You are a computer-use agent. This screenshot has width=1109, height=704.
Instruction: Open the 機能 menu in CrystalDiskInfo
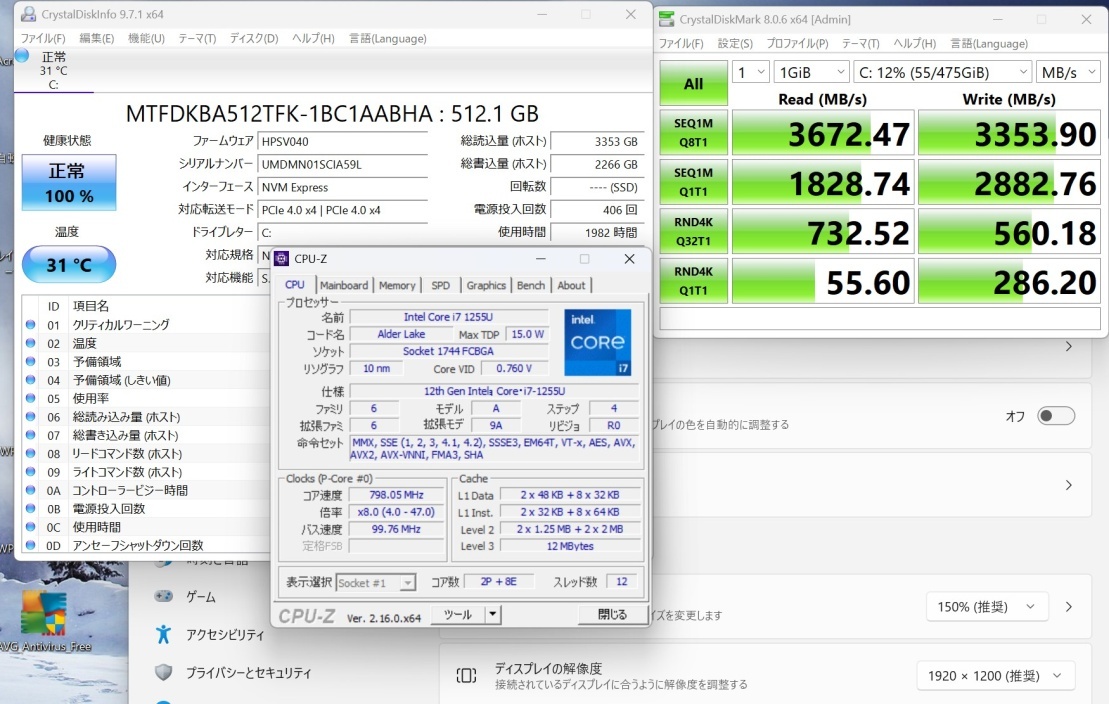click(146, 38)
